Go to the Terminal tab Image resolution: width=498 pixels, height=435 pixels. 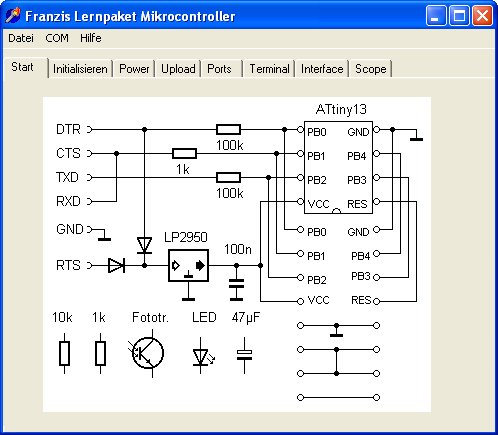tap(269, 69)
